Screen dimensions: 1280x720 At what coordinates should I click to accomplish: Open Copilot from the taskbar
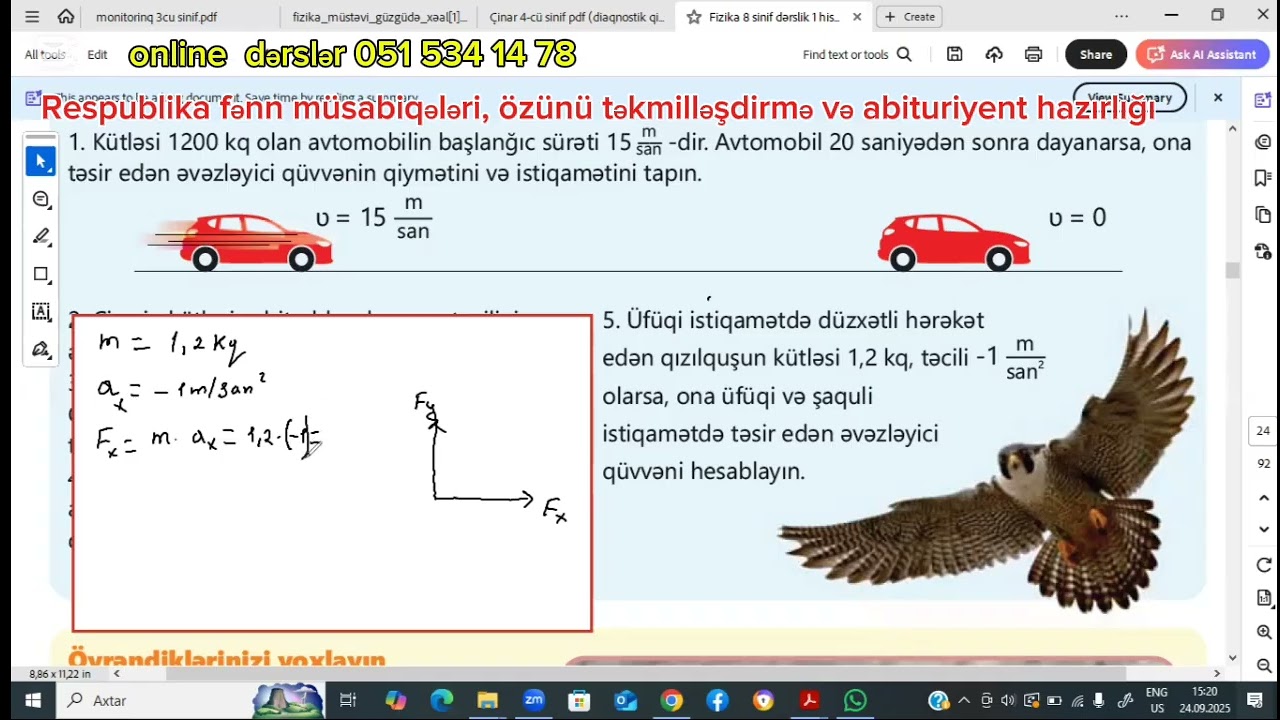[x=395, y=700]
